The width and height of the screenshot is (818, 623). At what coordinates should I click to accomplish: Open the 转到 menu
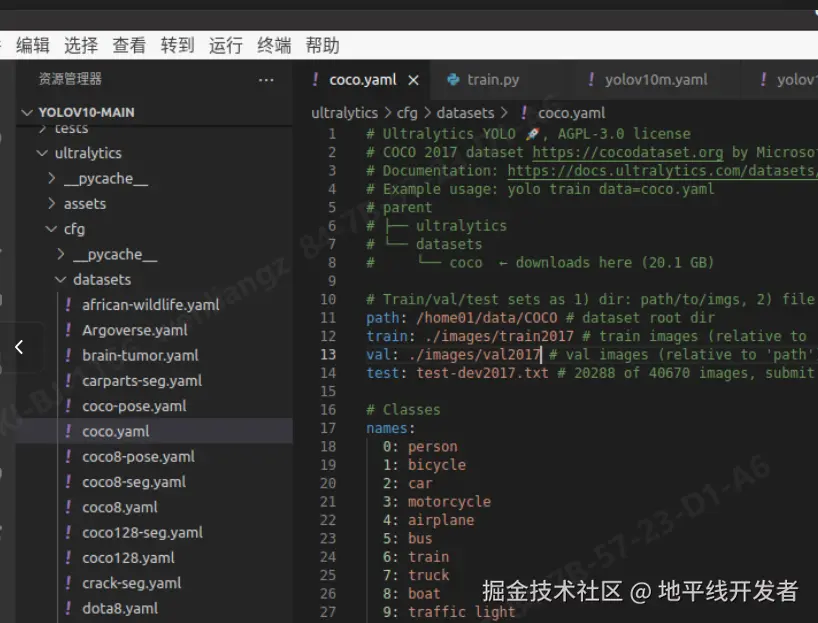tap(177, 45)
